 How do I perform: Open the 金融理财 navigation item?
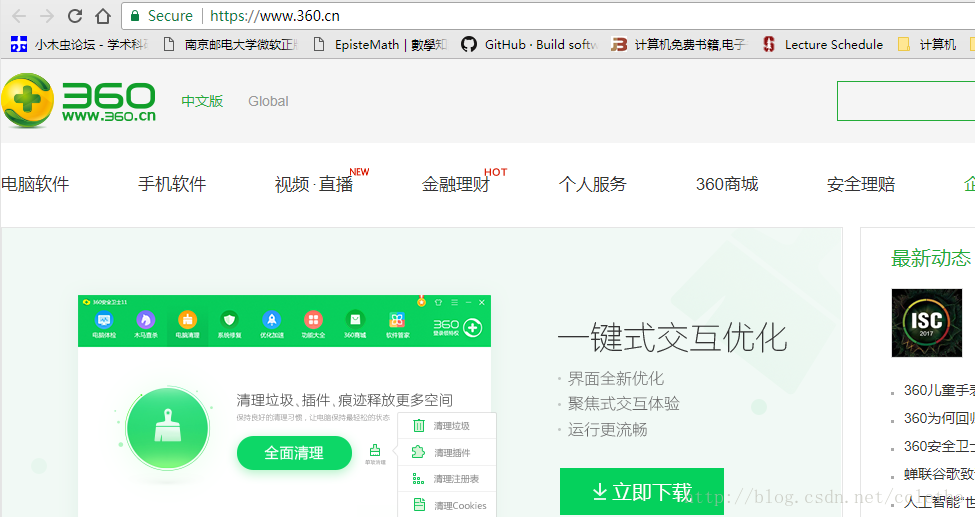click(x=456, y=184)
